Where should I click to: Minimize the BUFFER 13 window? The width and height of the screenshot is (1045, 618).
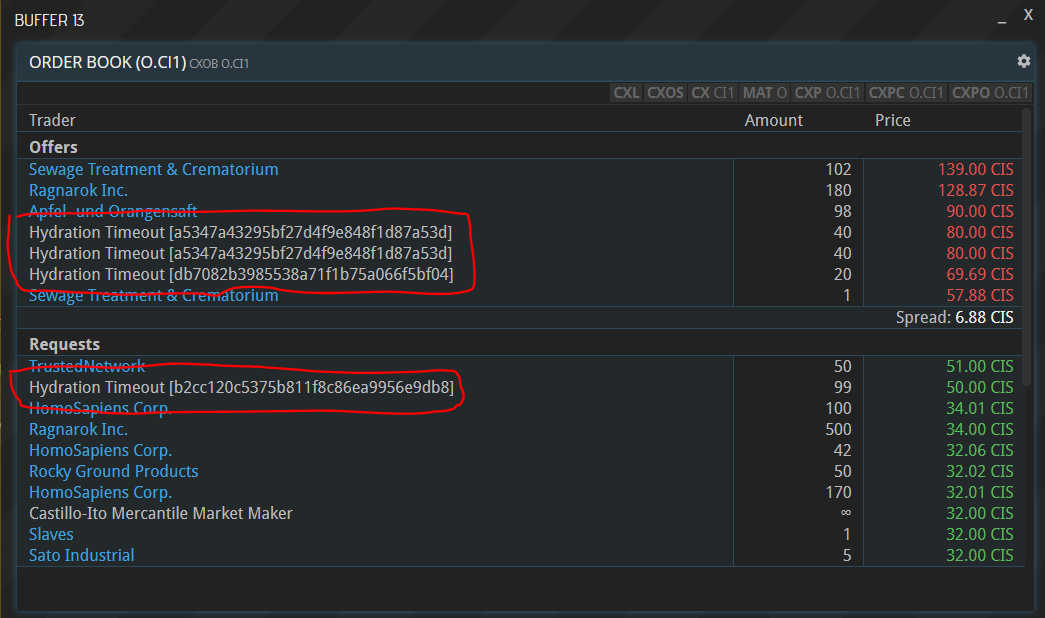[1002, 20]
